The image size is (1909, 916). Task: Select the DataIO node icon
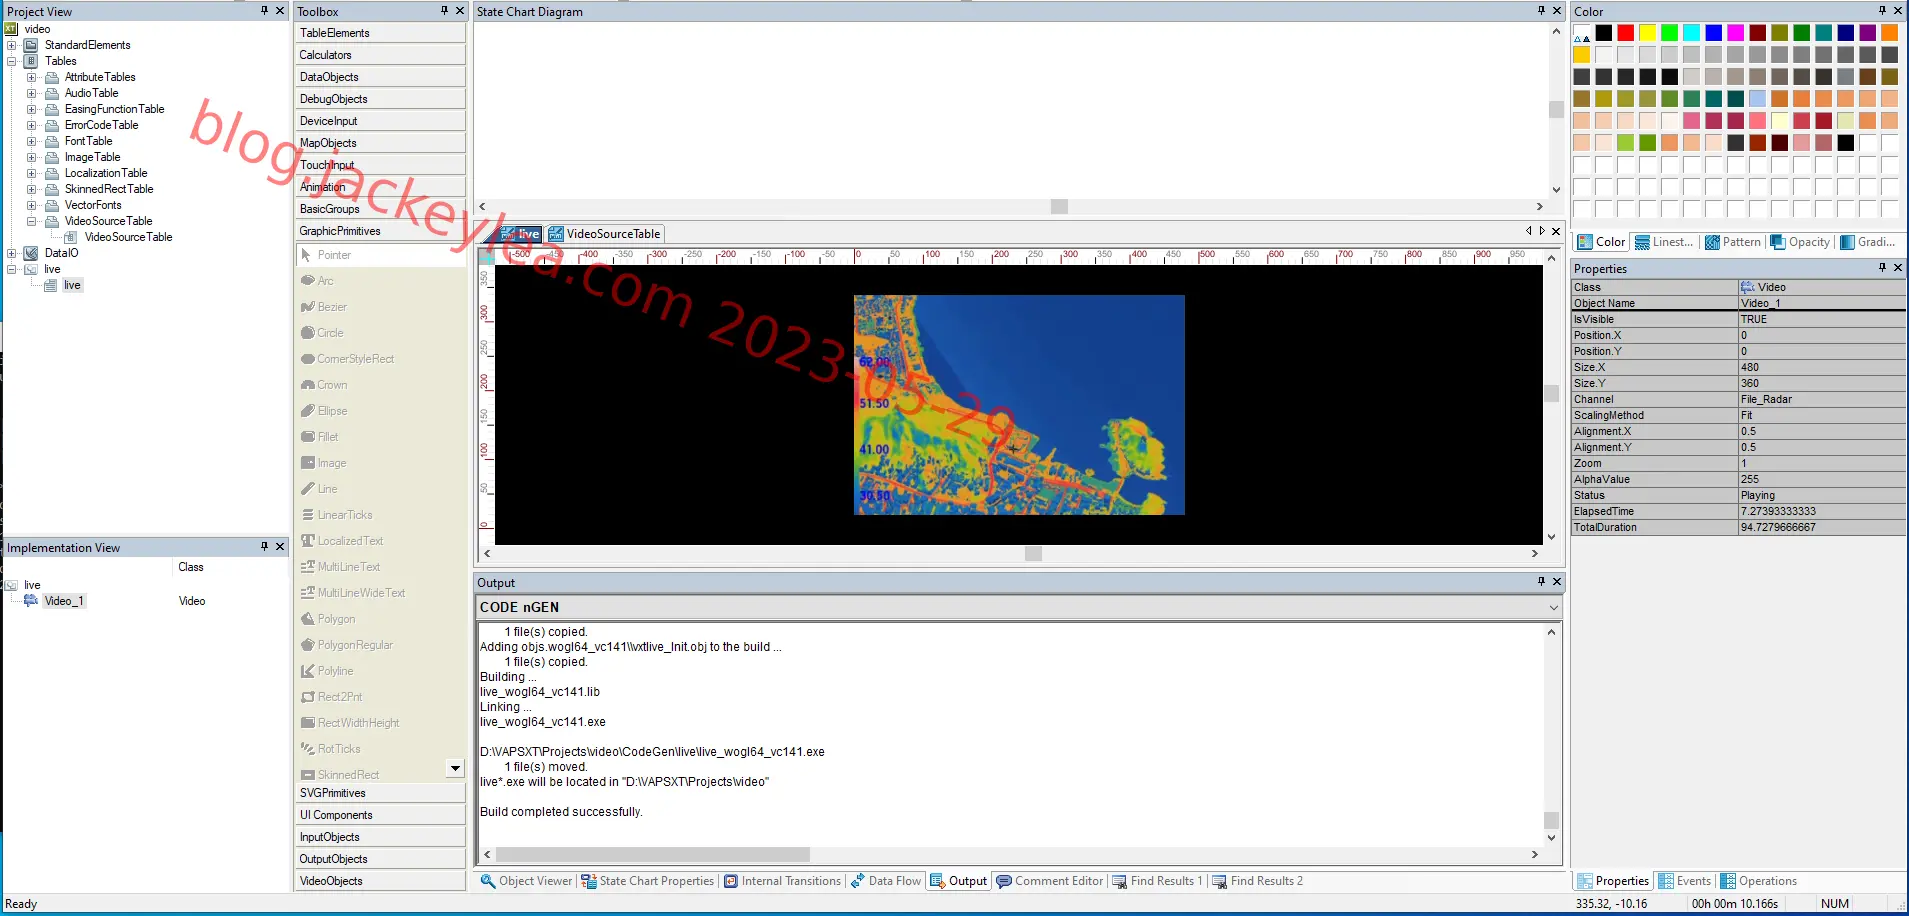[x=31, y=253]
